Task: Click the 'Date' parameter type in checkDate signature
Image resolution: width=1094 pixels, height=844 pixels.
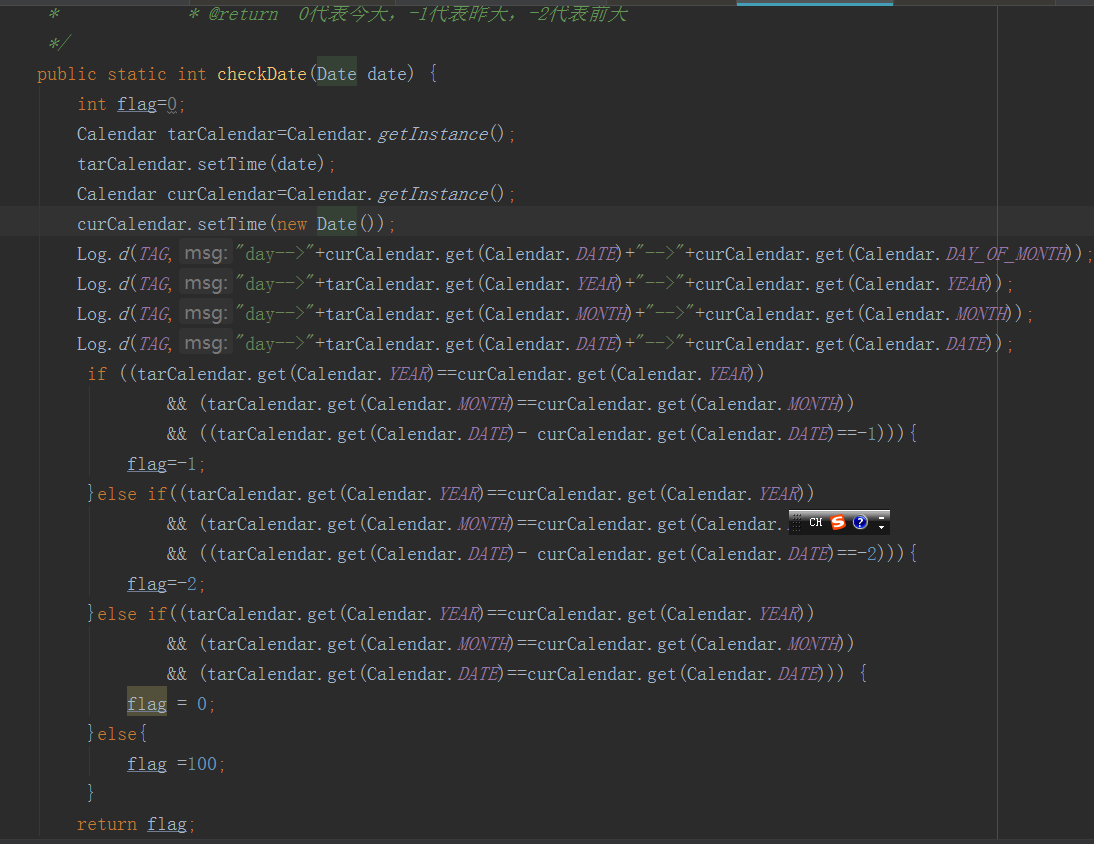Action: tap(337, 74)
